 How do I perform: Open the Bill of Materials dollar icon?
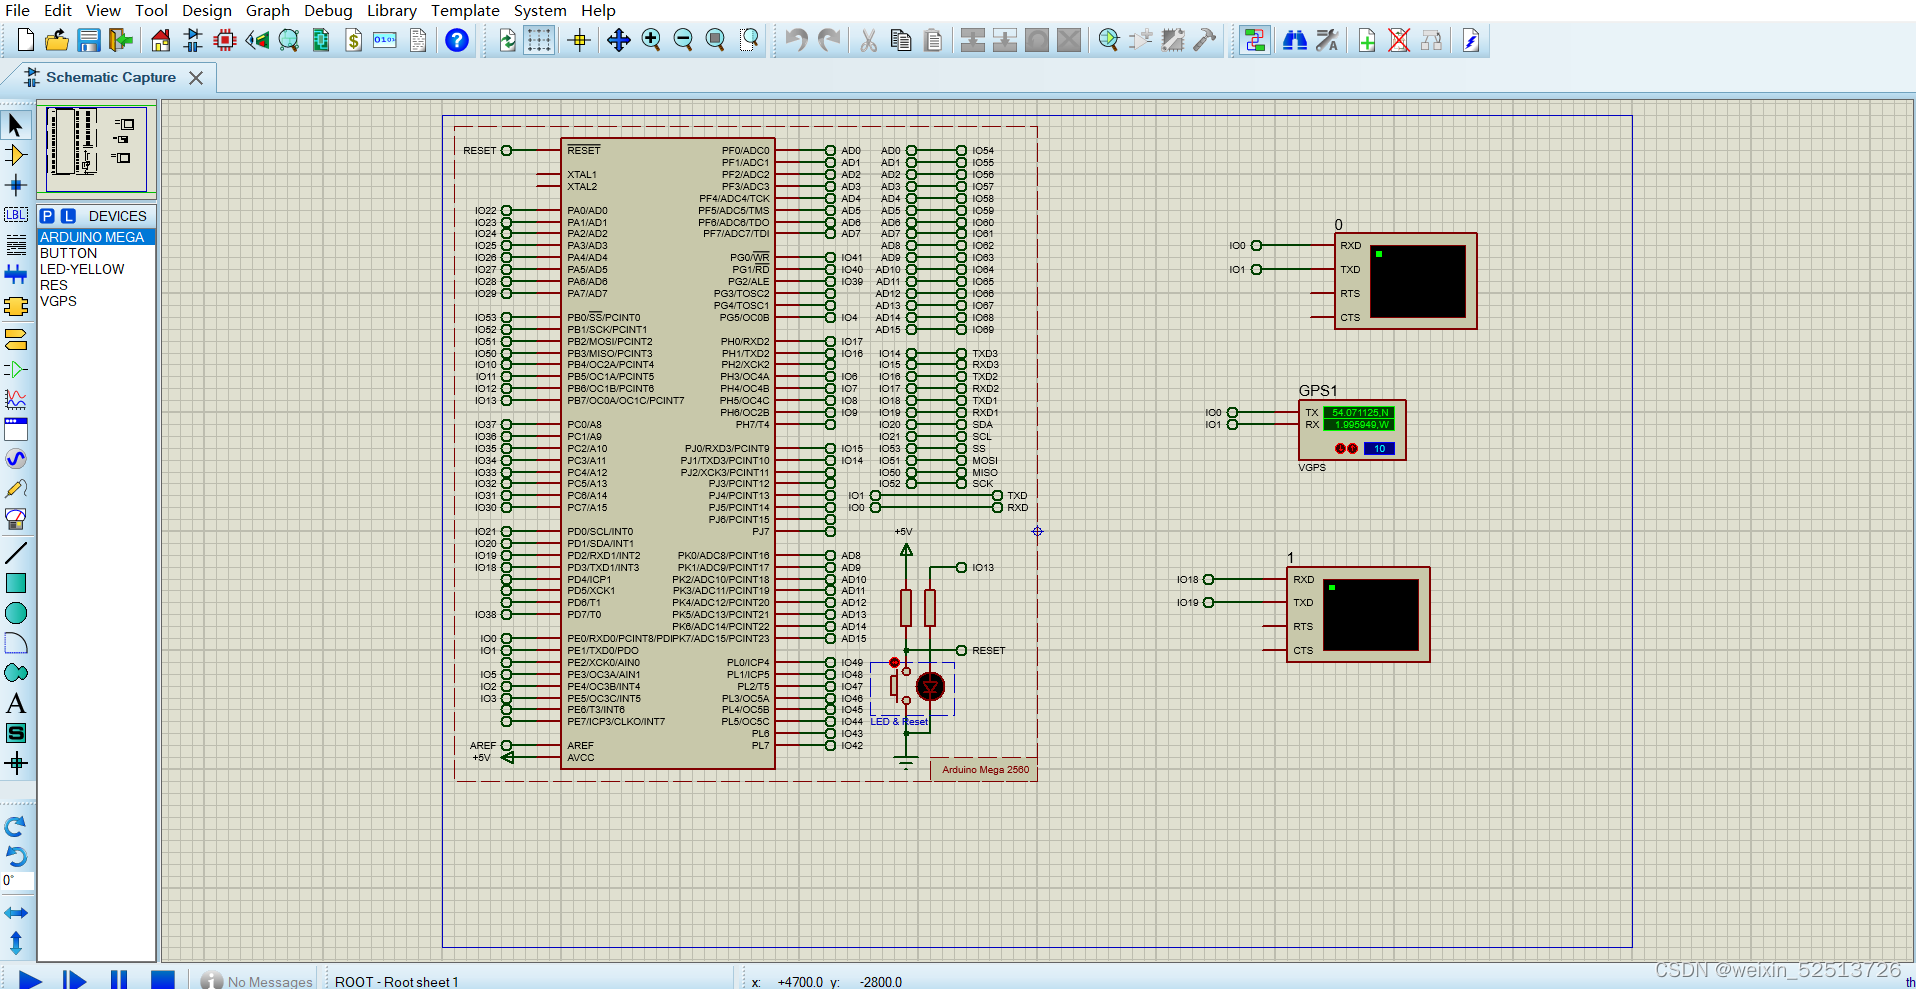pos(353,40)
